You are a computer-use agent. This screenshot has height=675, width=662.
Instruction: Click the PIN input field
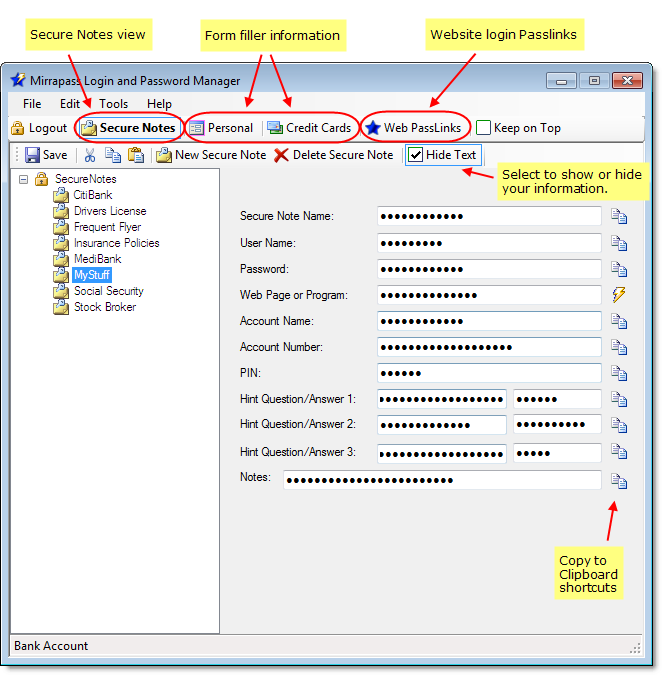tap(489, 373)
